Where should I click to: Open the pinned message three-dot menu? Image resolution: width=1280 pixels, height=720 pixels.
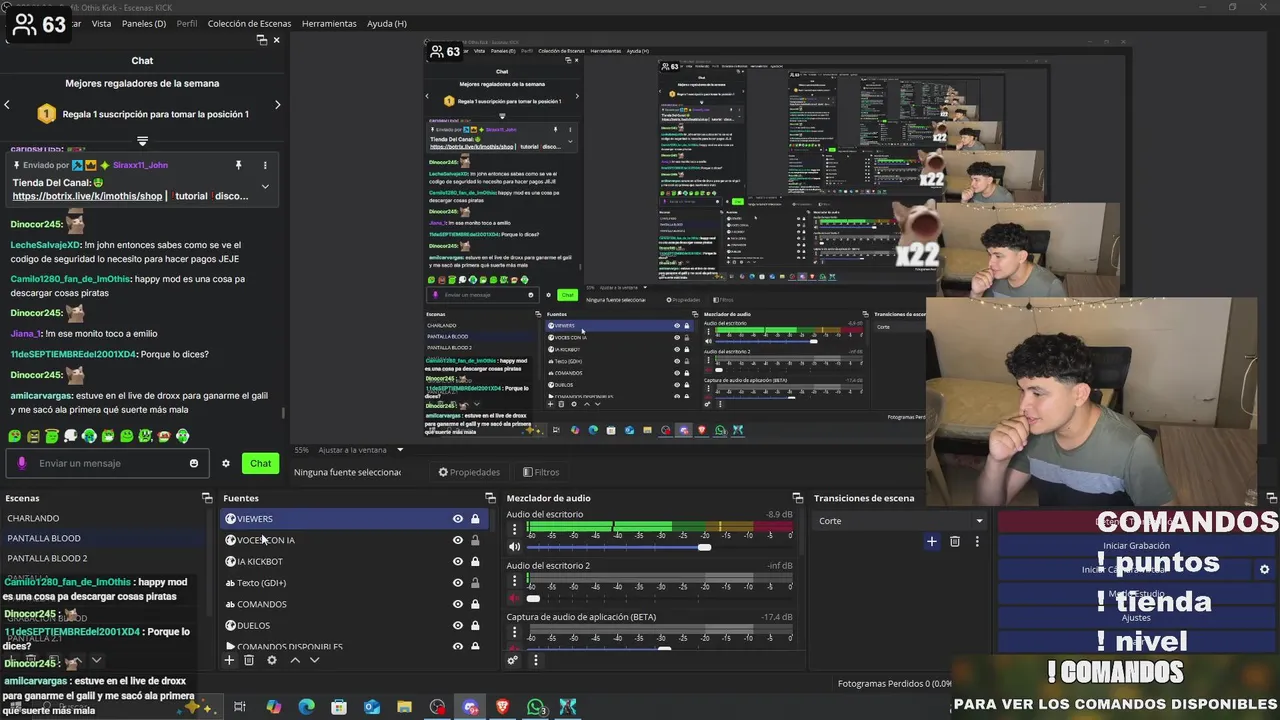coord(265,165)
